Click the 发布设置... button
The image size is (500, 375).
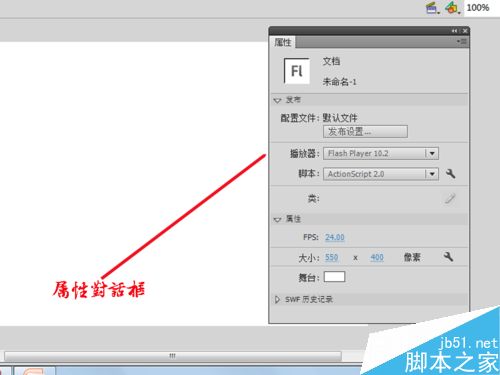(x=365, y=132)
